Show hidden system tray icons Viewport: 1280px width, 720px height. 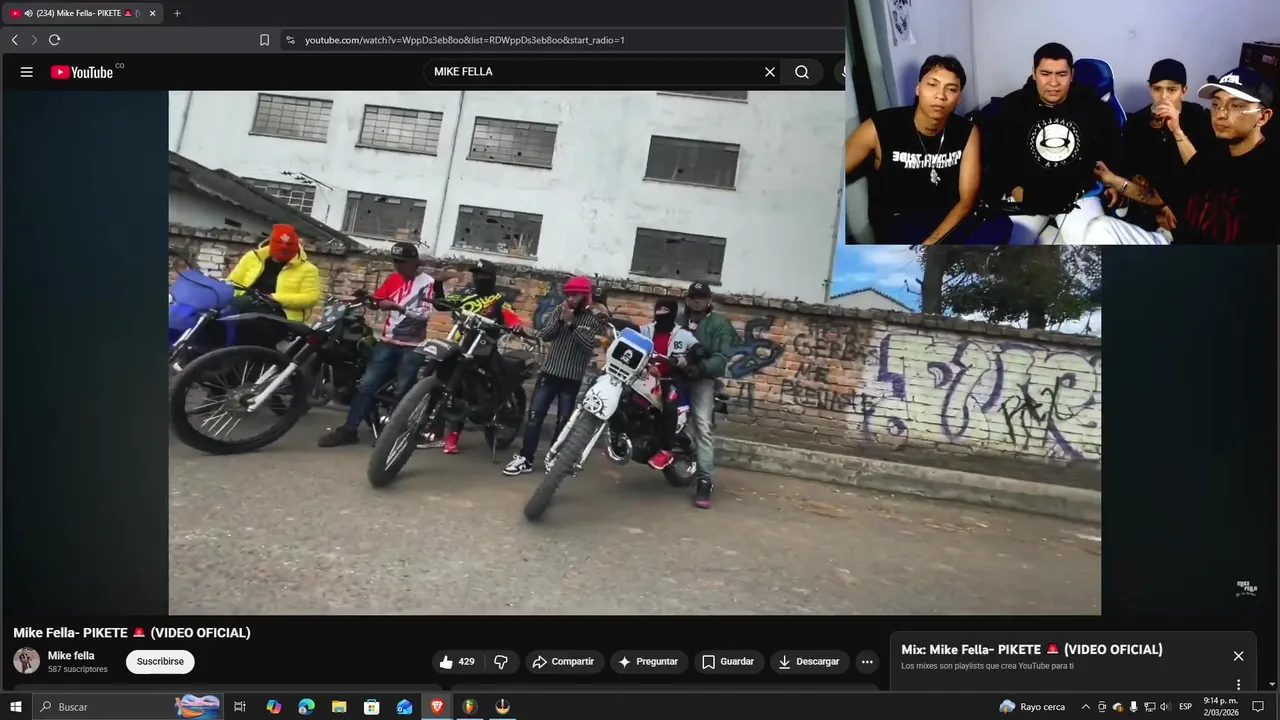(x=1085, y=707)
